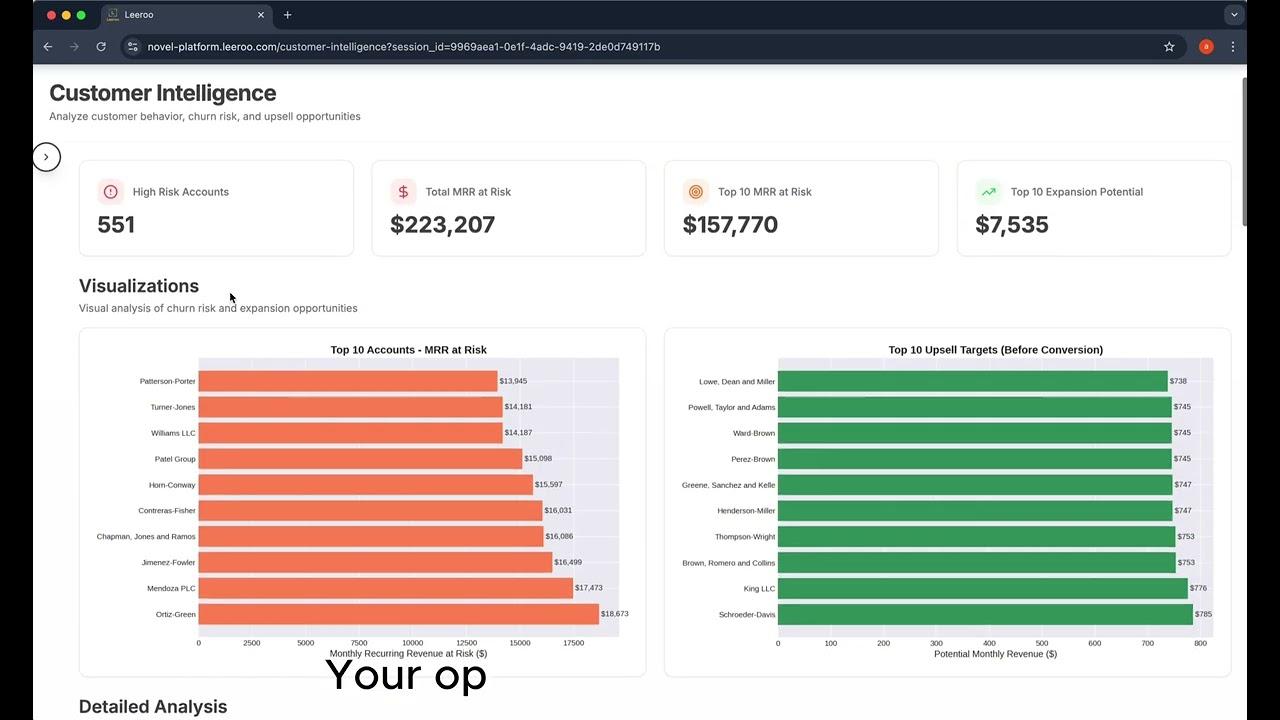Screen dimensions: 1280x720
Task: Click the target icon for Top 10 MRR at Risk
Action: coord(696,192)
